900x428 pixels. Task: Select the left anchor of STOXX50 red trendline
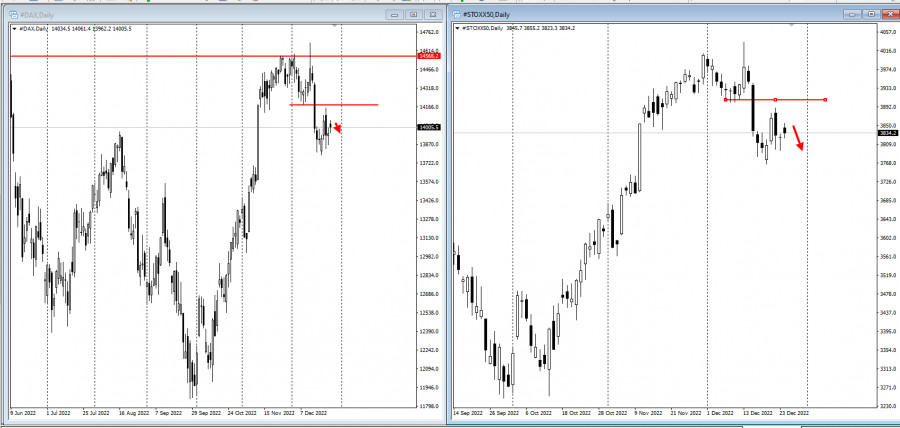[726, 100]
